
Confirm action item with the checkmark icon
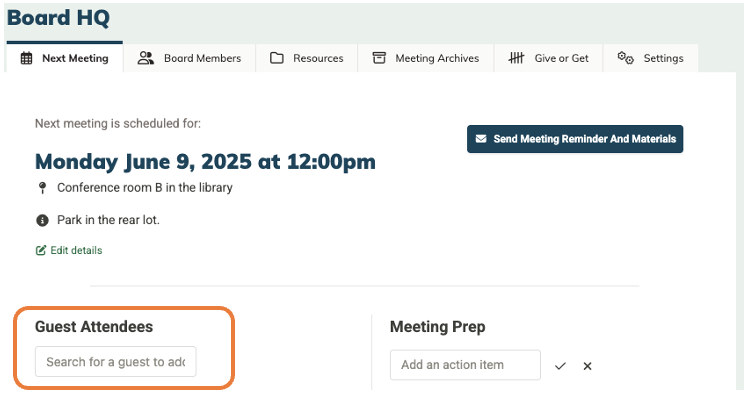560,366
